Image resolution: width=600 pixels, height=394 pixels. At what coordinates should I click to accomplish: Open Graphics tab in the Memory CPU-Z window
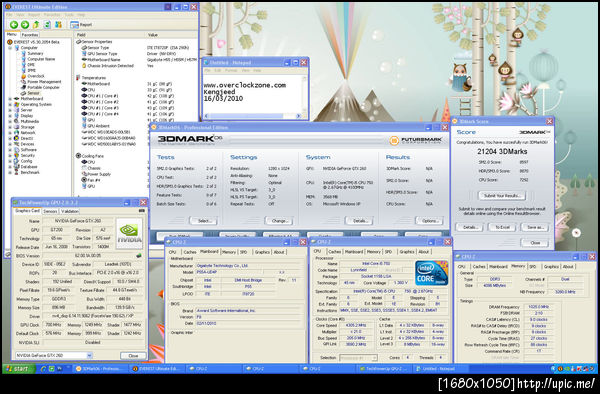pos(551,267)
